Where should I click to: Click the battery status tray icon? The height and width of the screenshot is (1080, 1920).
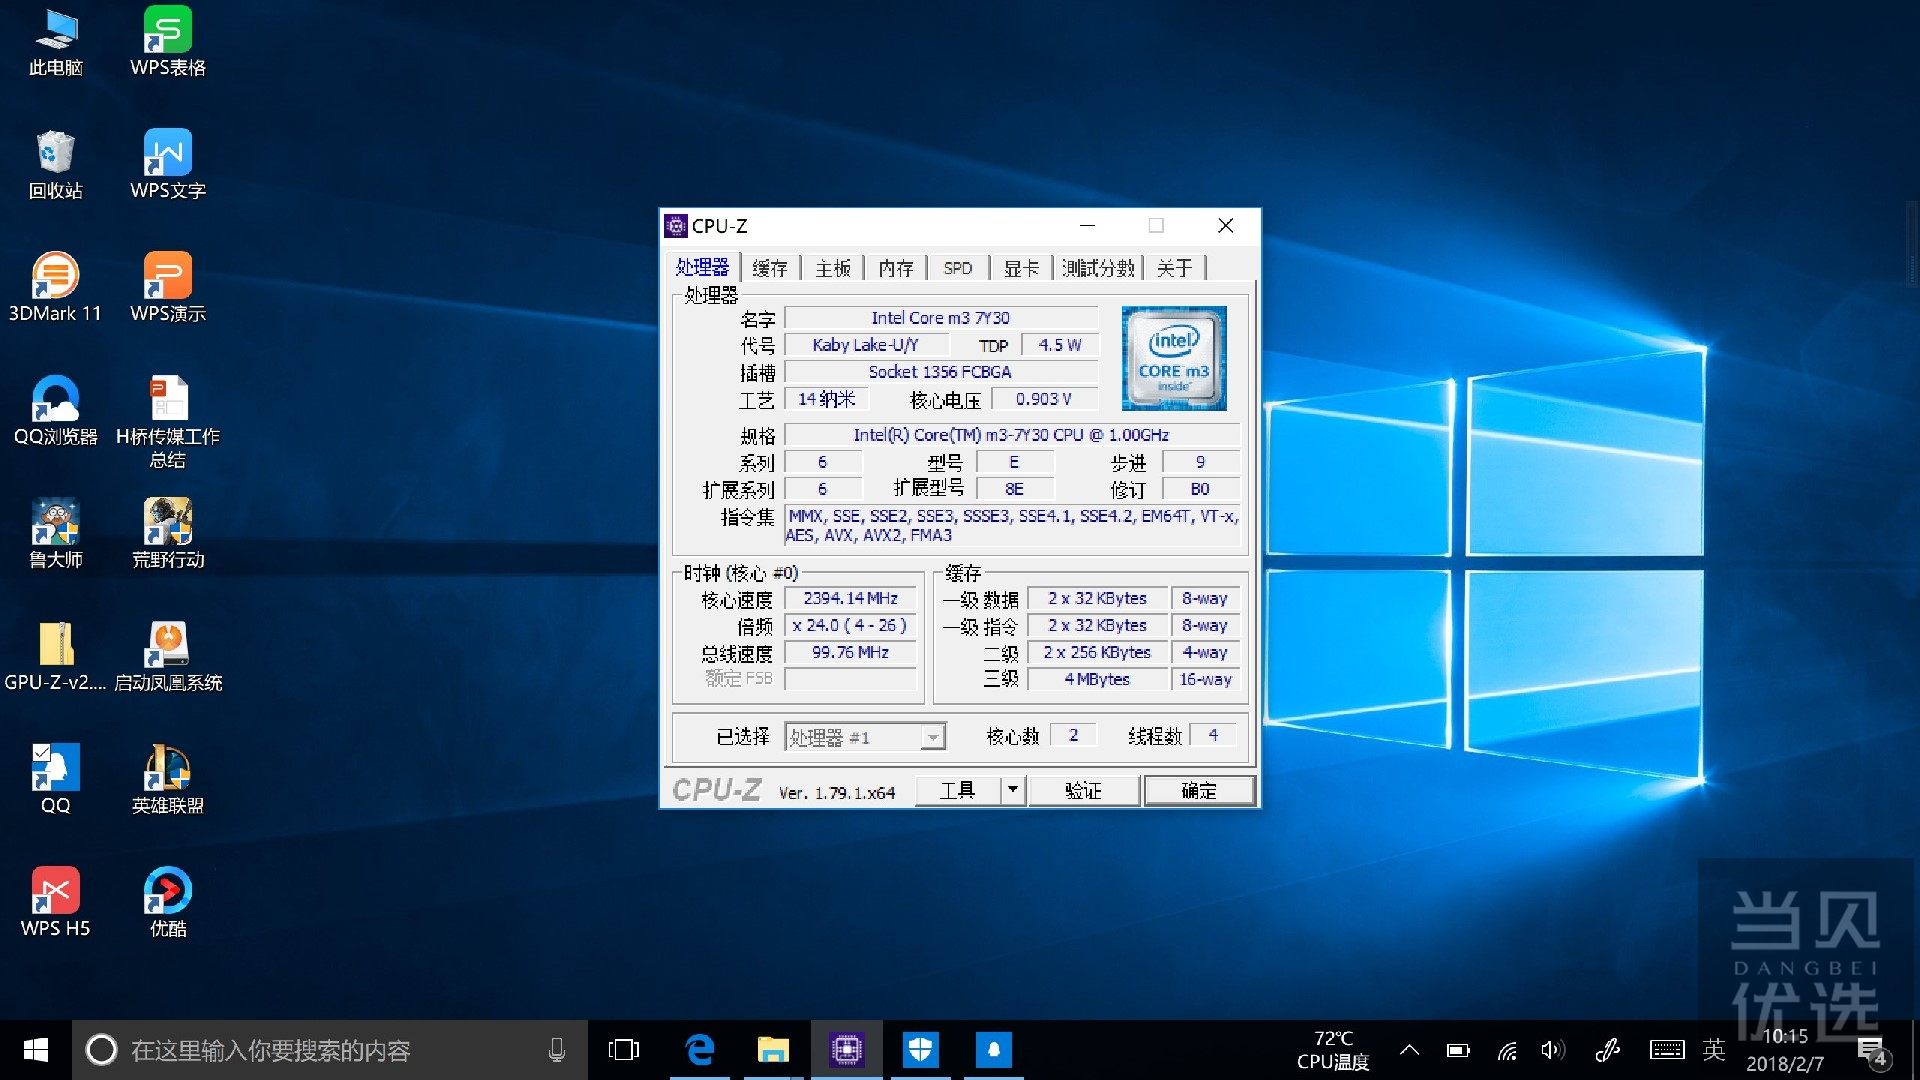pyautogui.click(x=1458, y=1050)
